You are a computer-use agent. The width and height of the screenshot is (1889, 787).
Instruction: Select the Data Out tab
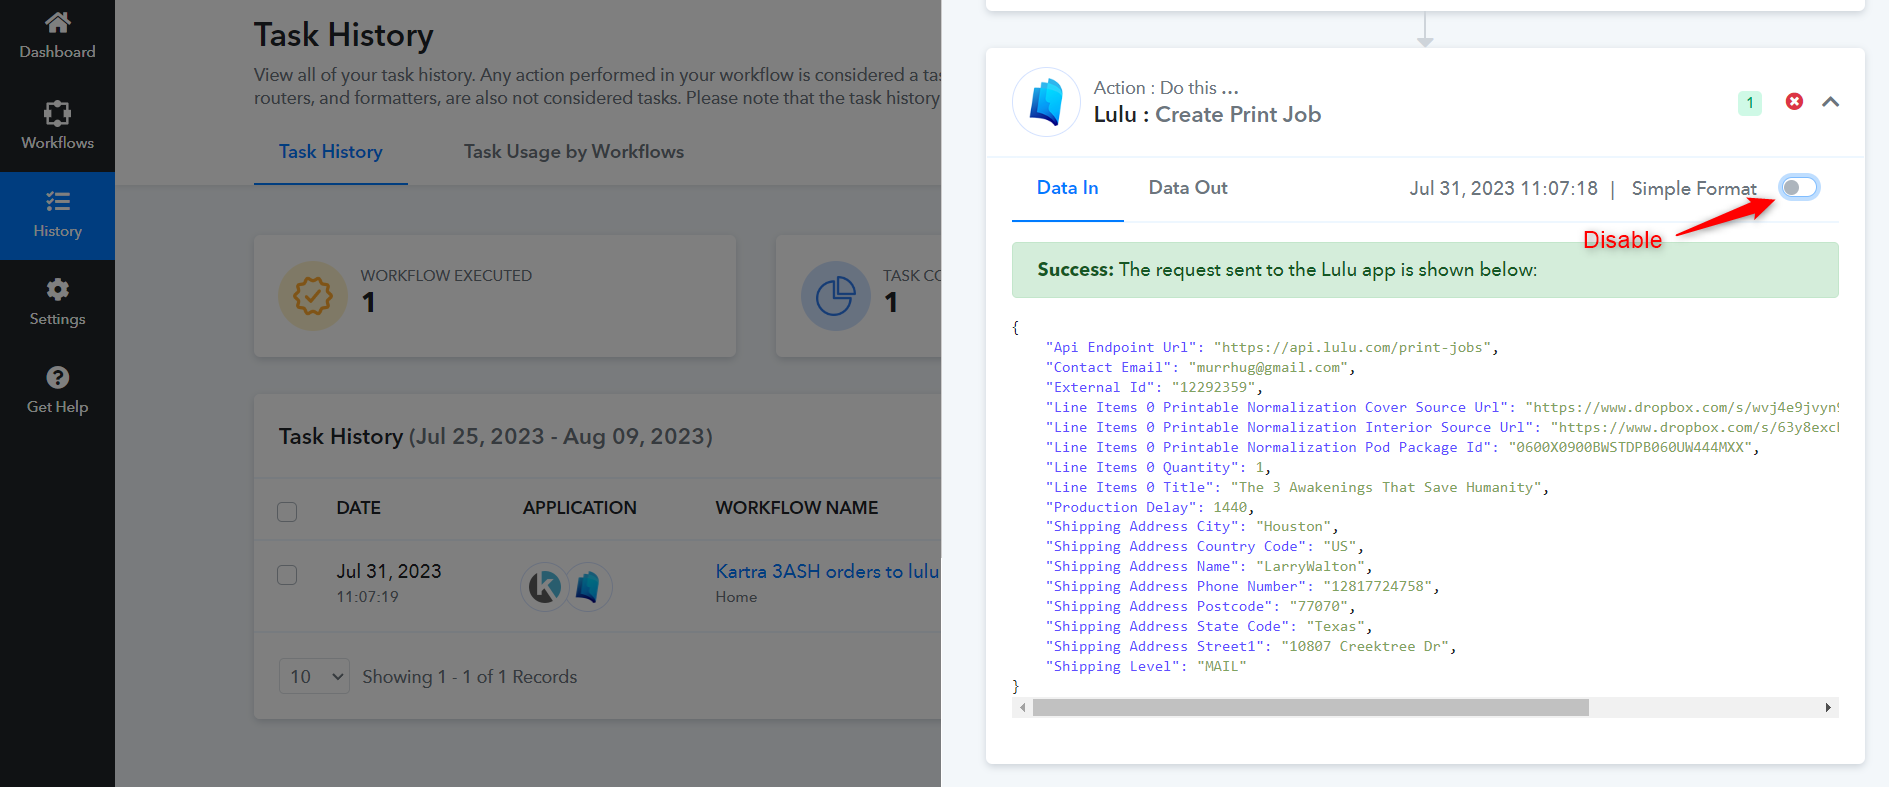pos(1188,188)
